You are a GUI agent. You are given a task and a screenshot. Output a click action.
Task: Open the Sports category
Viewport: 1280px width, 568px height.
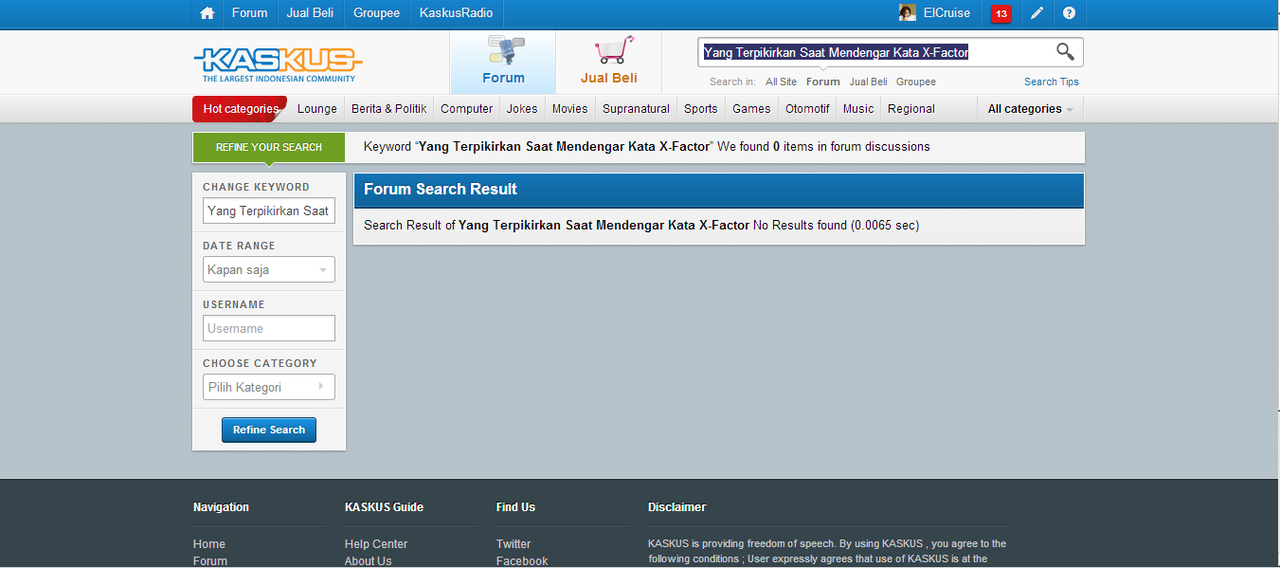tap(701, 109)
